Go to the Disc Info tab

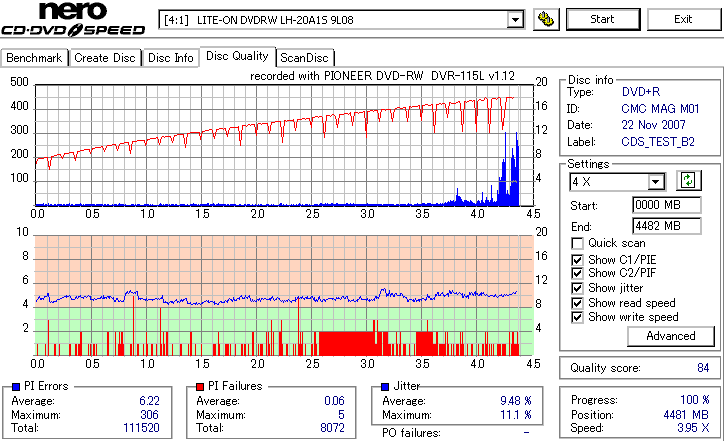[170, 58]
